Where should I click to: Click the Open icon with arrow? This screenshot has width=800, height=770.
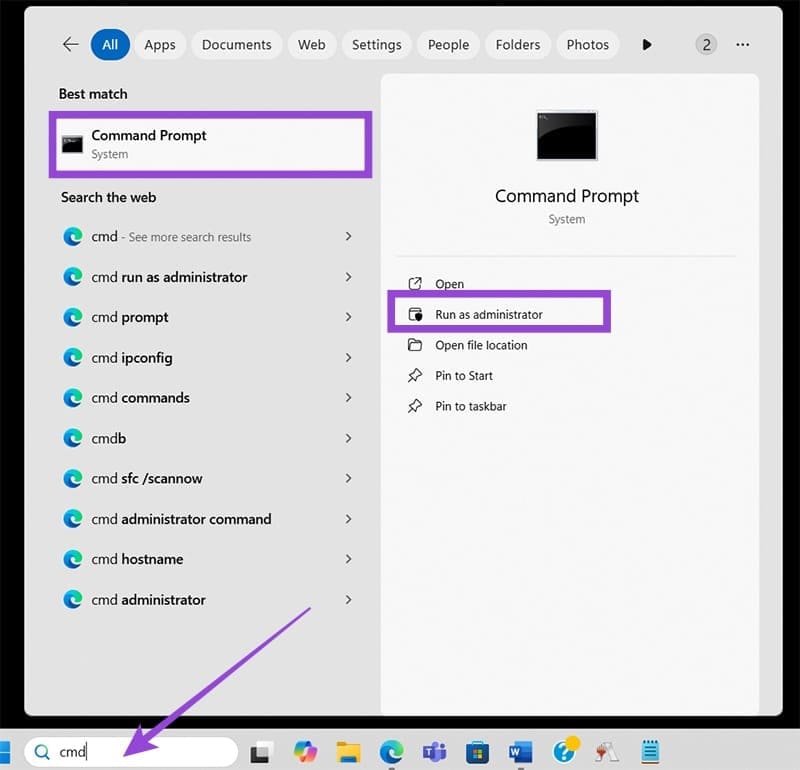pos(415,283)
